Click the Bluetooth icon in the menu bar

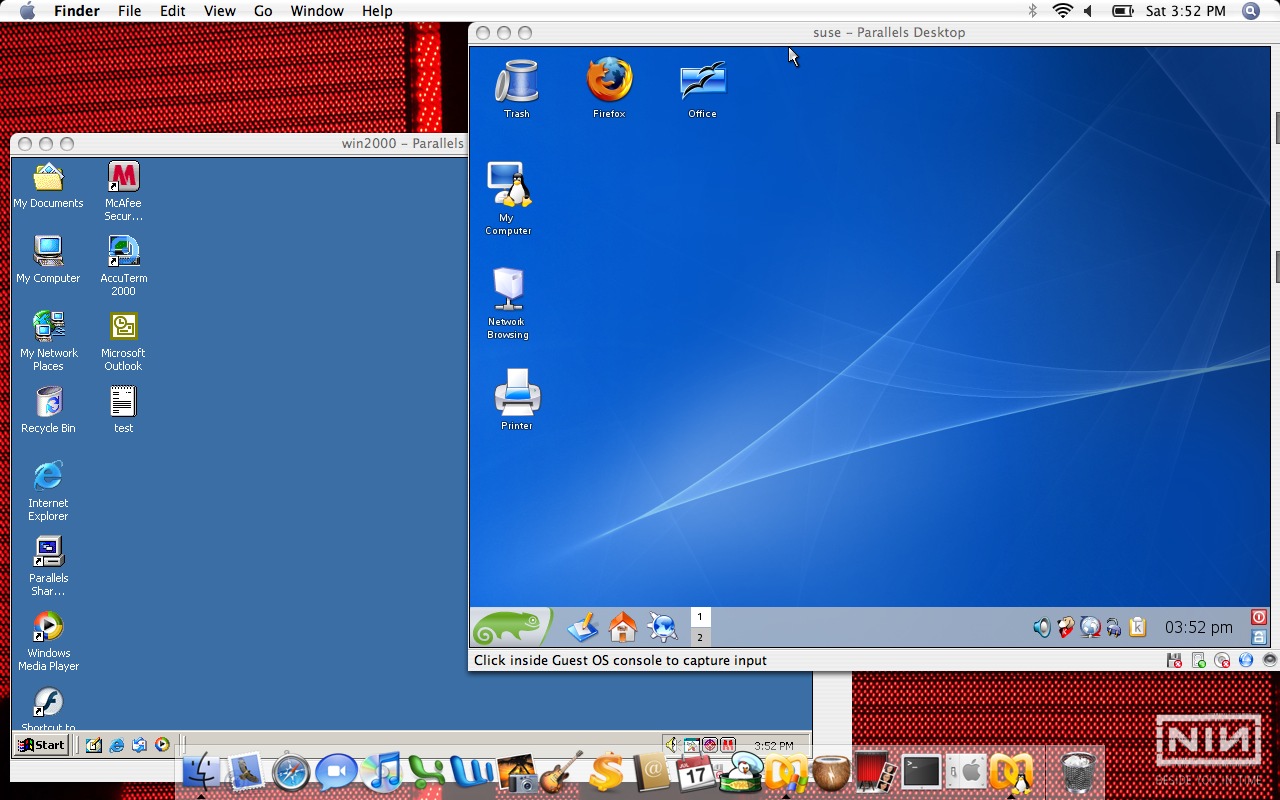coord(1033,11)
